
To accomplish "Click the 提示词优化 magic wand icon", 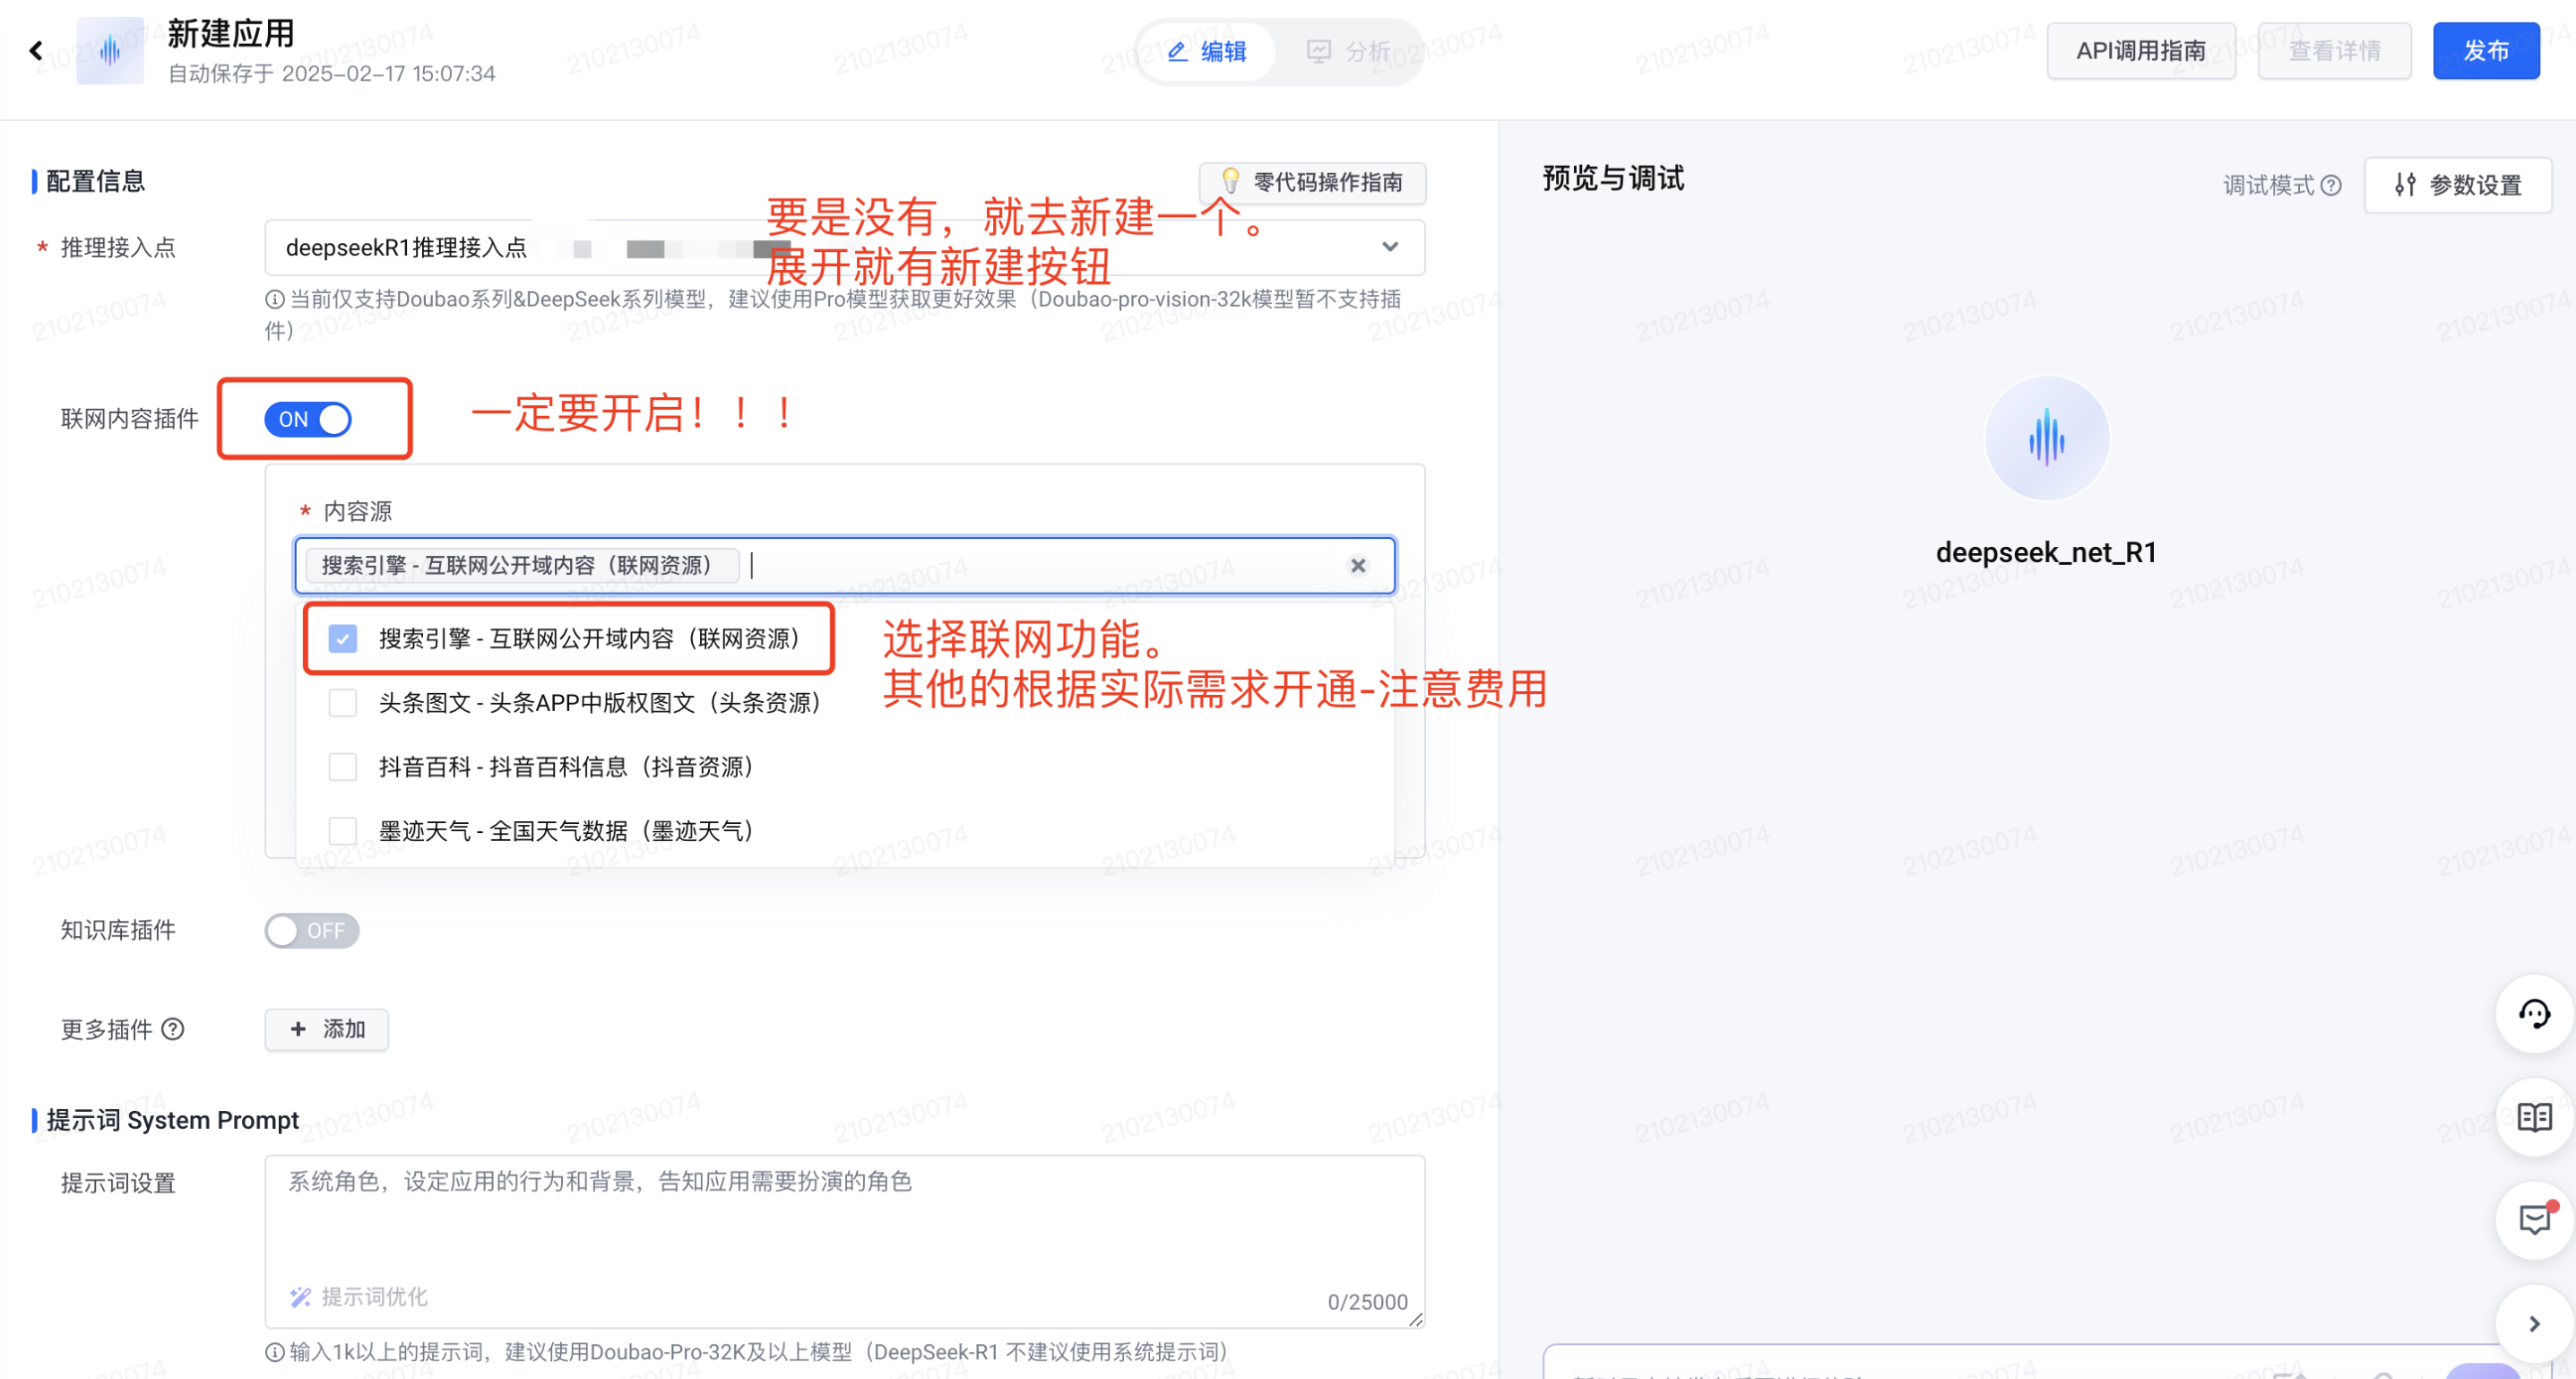I will [x=300, y=1297].
